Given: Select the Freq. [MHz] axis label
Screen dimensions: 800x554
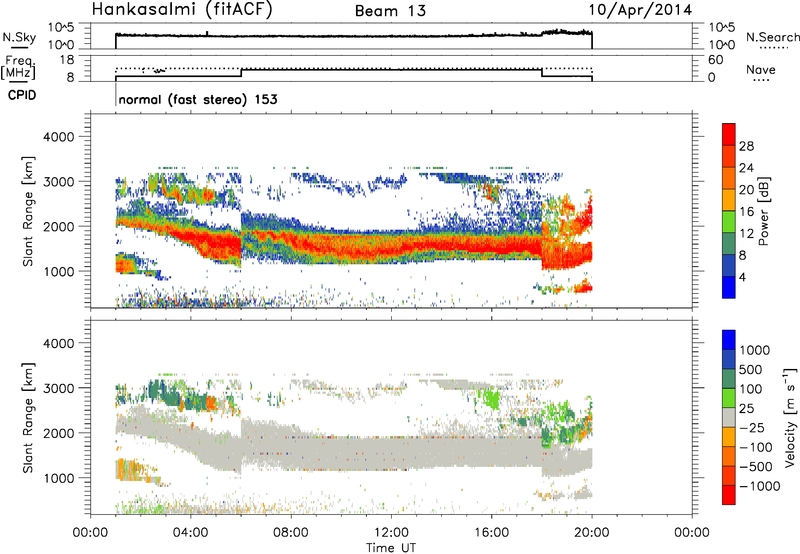Looking at the screenshot, I should tap(19, 67).
